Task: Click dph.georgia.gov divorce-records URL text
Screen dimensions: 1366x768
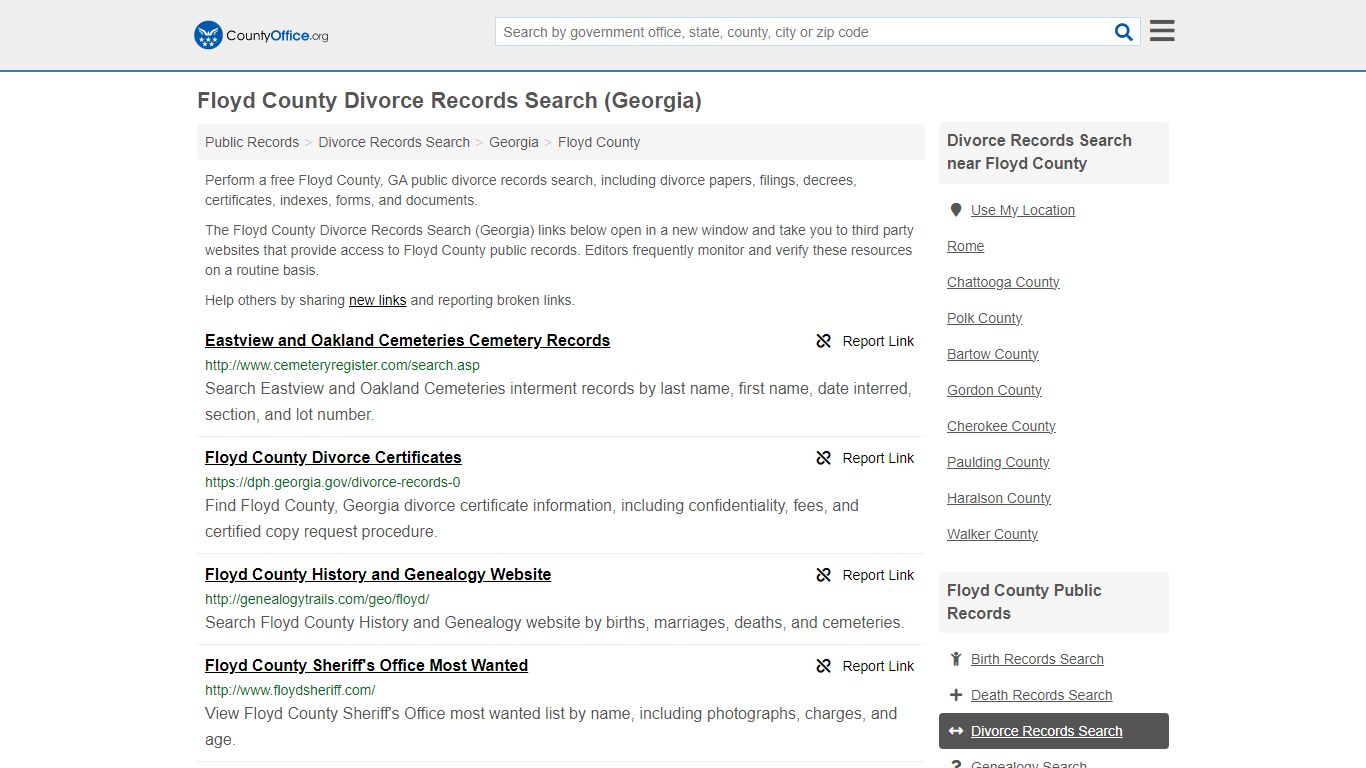Action: coord(333,482)
